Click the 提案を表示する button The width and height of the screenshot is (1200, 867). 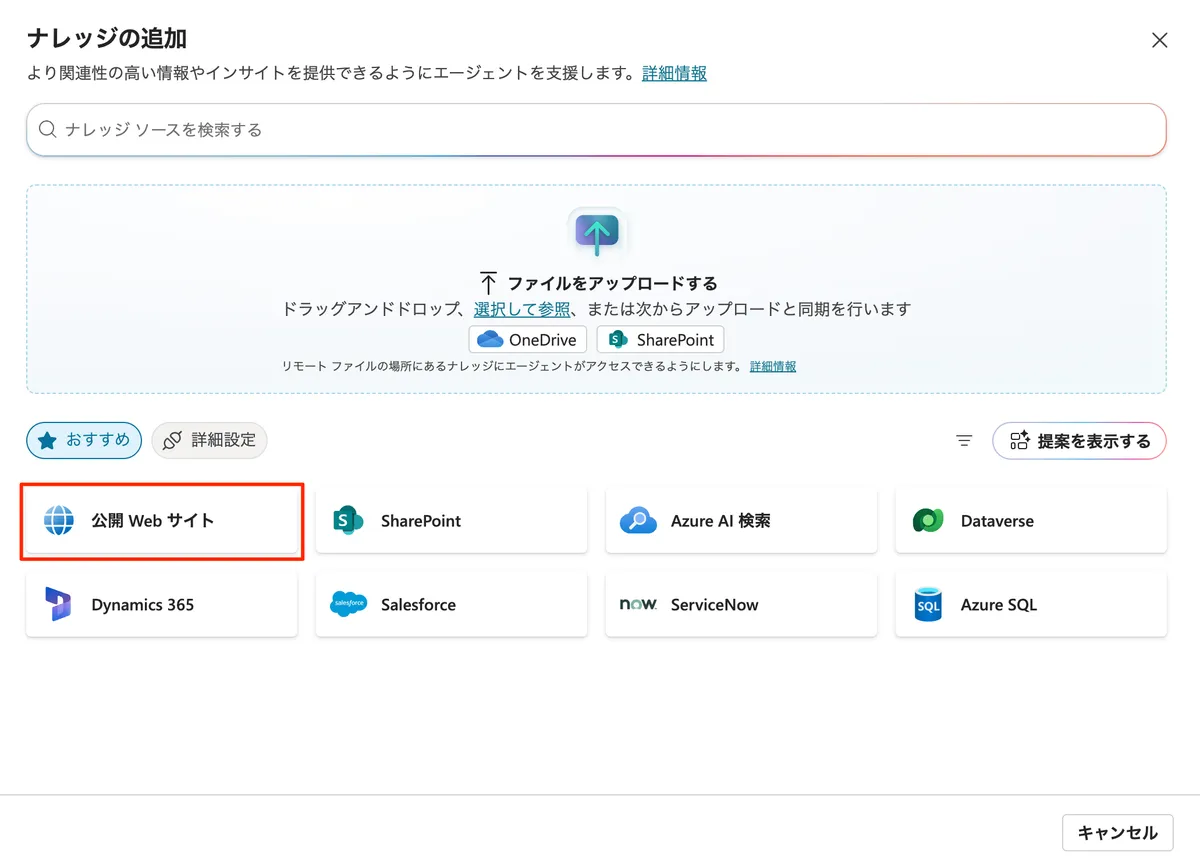(1079, 441)
